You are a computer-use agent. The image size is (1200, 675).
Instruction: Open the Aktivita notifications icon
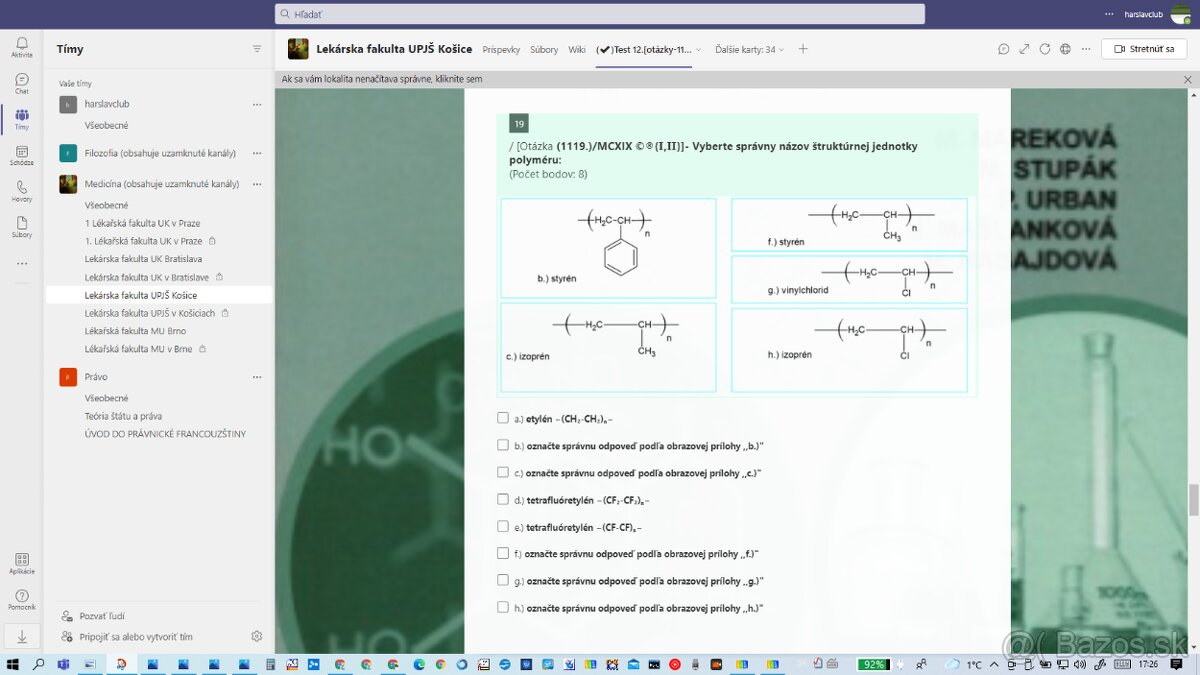22,47
